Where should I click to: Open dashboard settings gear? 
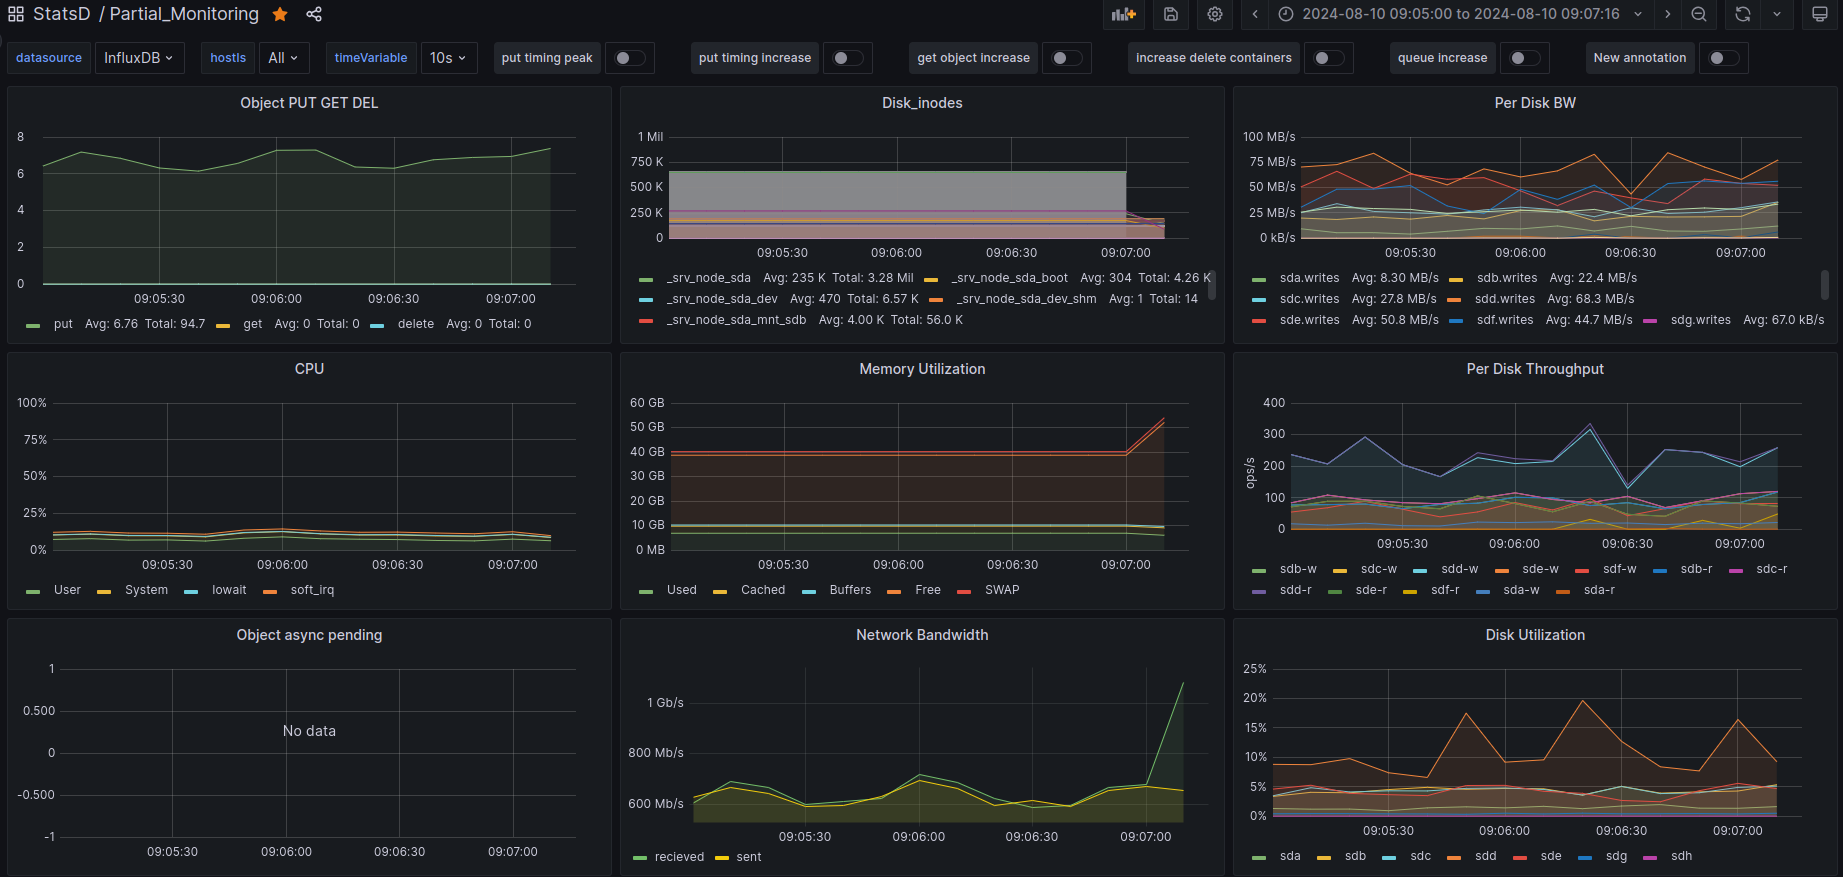[1215, 14]
